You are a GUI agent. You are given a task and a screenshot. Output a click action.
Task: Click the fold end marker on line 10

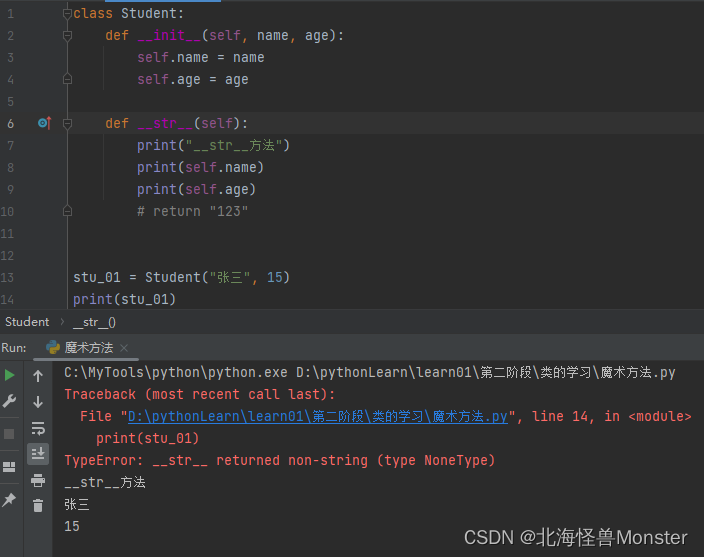(67, 211)
